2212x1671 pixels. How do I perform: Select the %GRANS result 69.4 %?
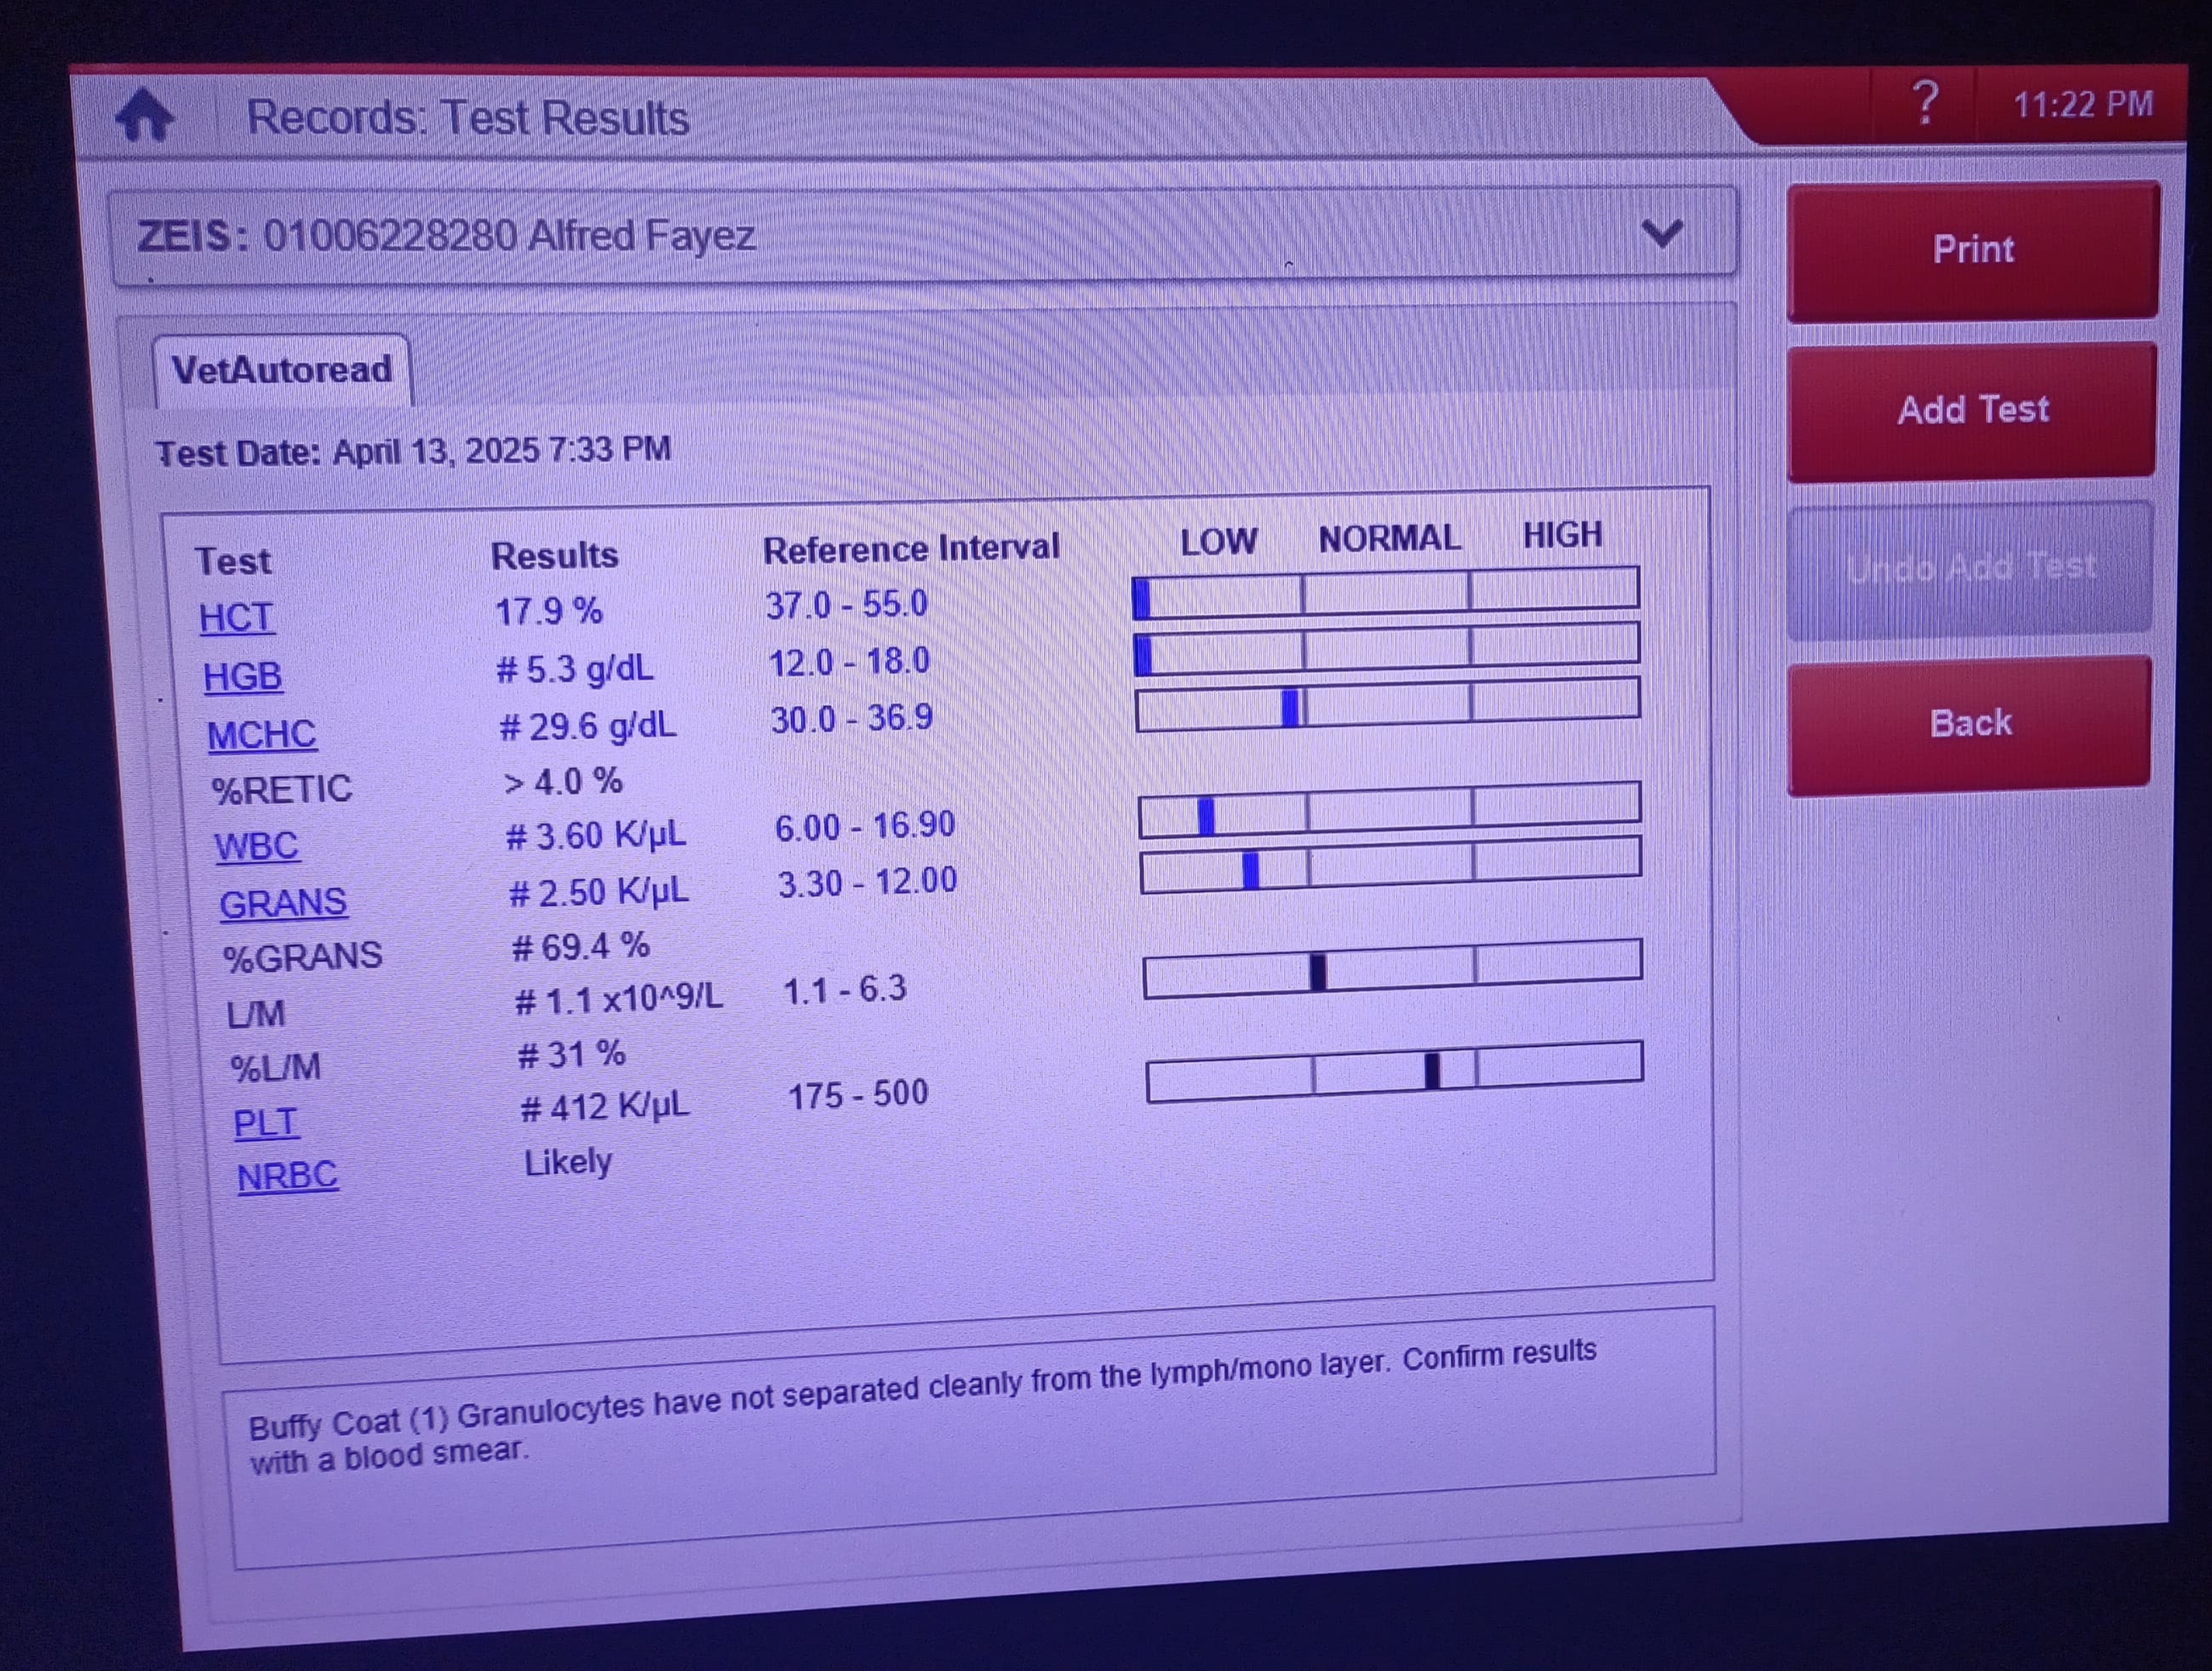tap(580, 946)
